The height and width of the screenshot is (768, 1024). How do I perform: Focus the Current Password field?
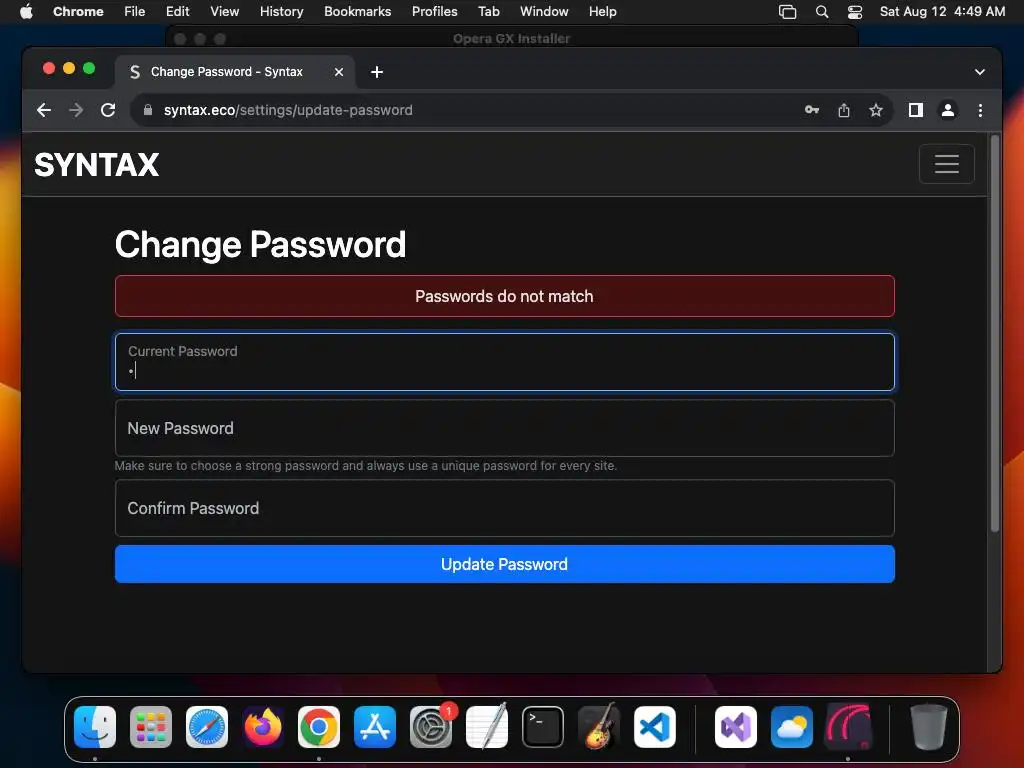coord(504,362)
